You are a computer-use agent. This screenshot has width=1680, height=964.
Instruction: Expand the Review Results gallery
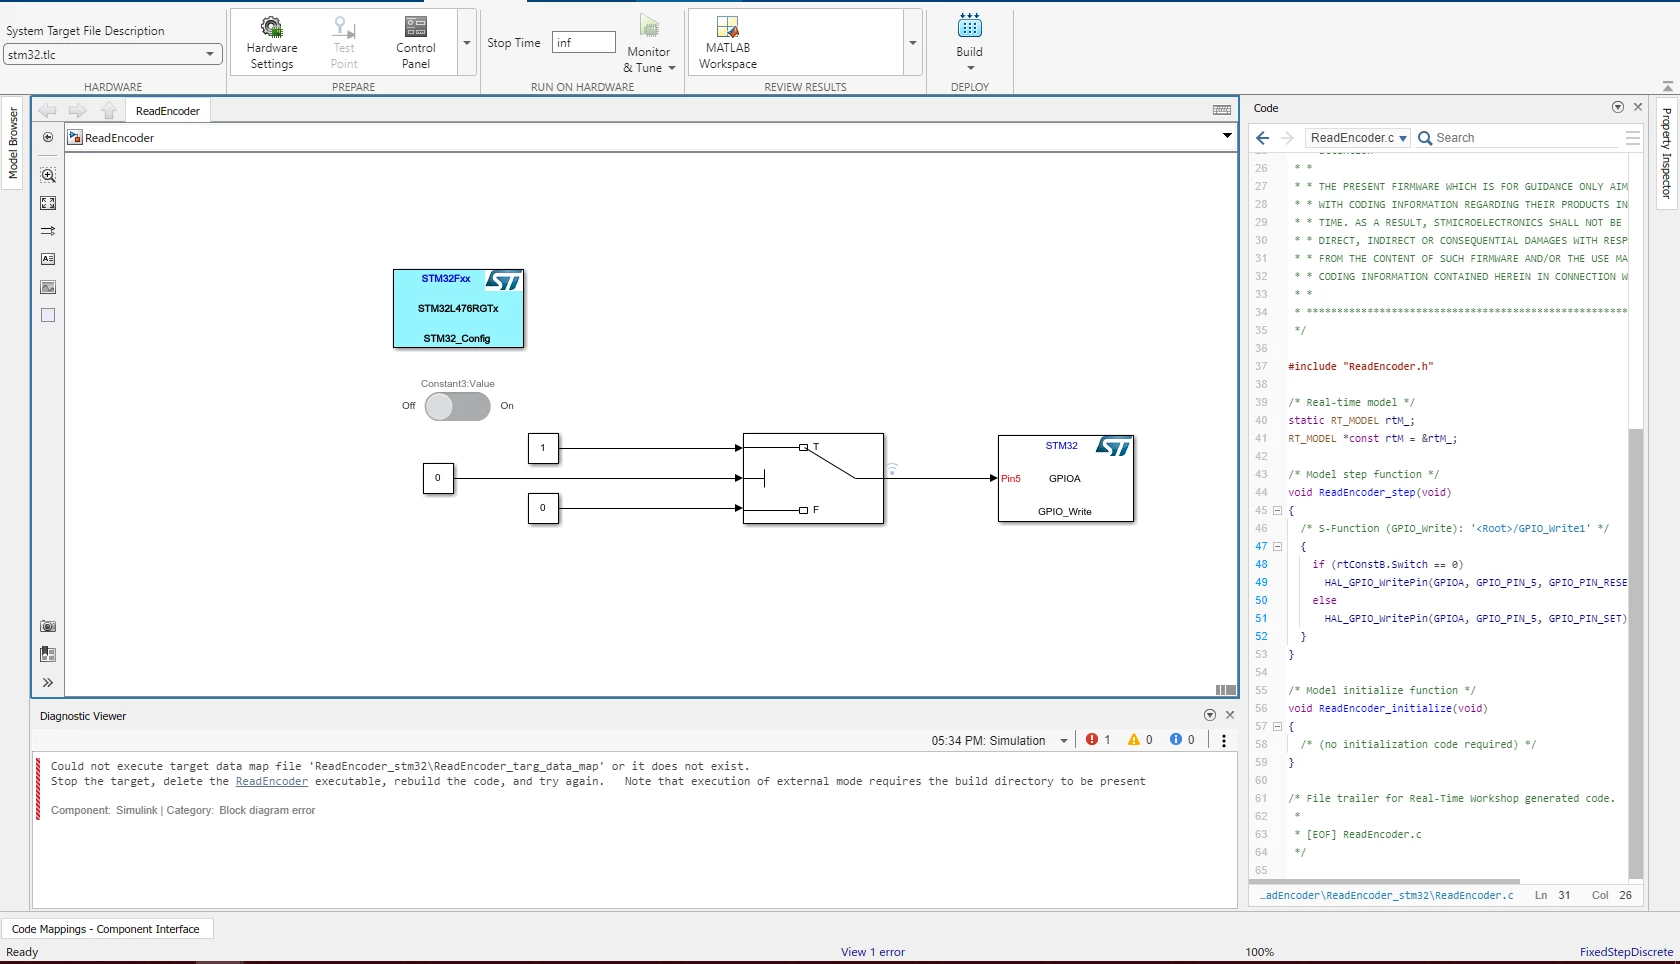[x=912, y=43]
